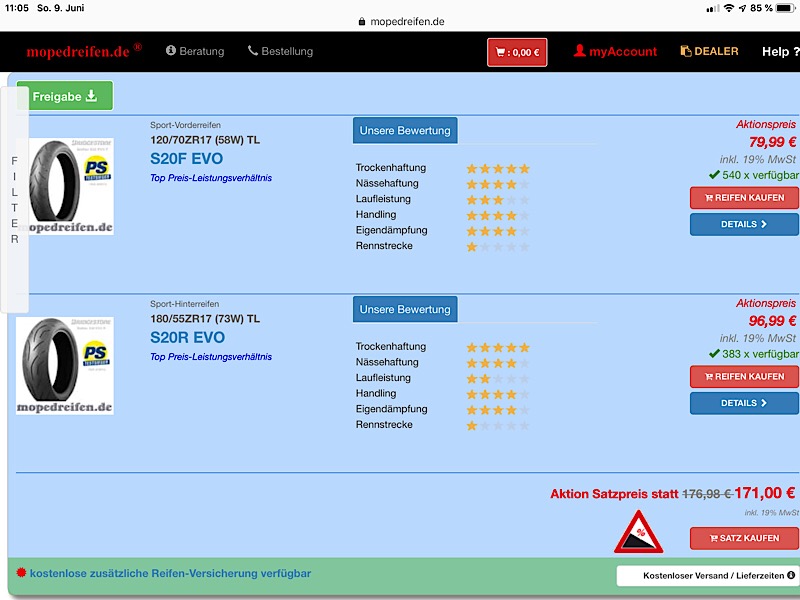
Task: Click the 171,00 € set price
Action: (x=765, y=493)
